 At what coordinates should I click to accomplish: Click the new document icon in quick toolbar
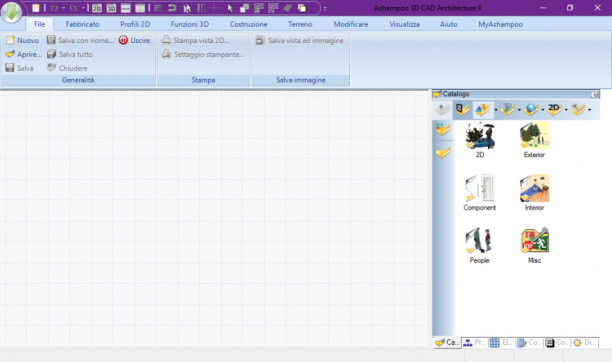click(36, 8)
